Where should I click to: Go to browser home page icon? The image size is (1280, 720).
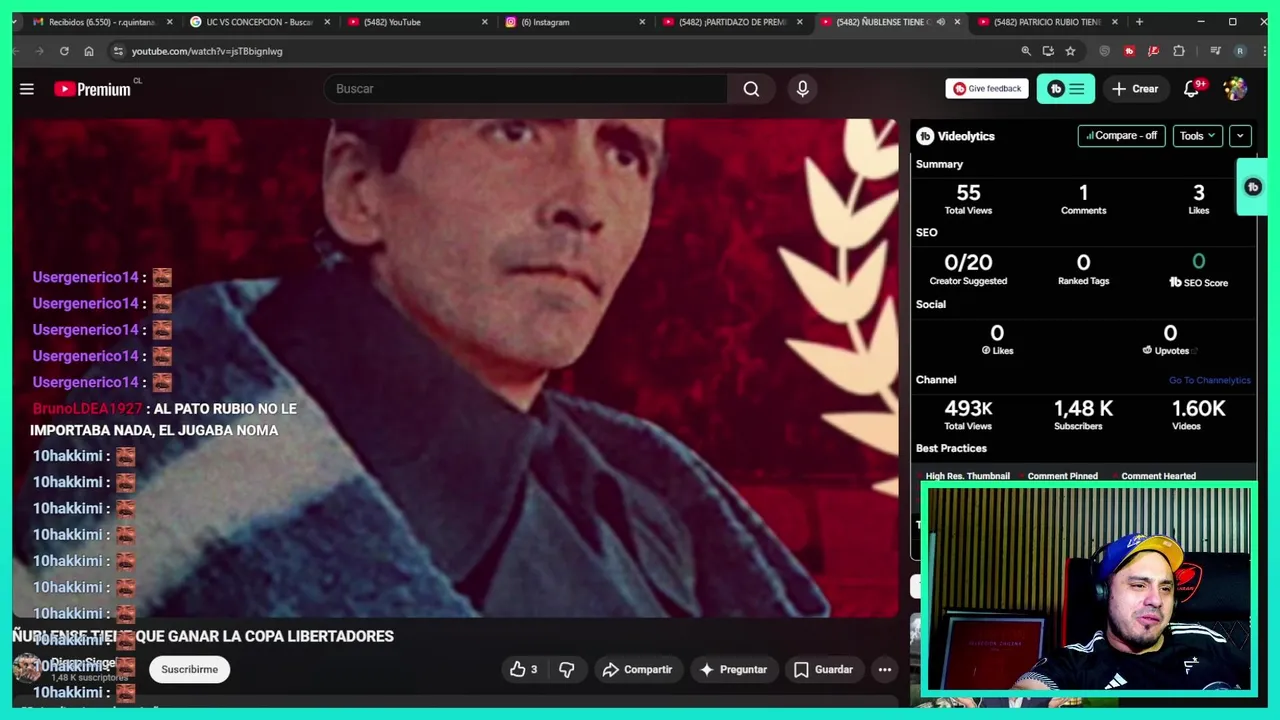click(89, 51)
